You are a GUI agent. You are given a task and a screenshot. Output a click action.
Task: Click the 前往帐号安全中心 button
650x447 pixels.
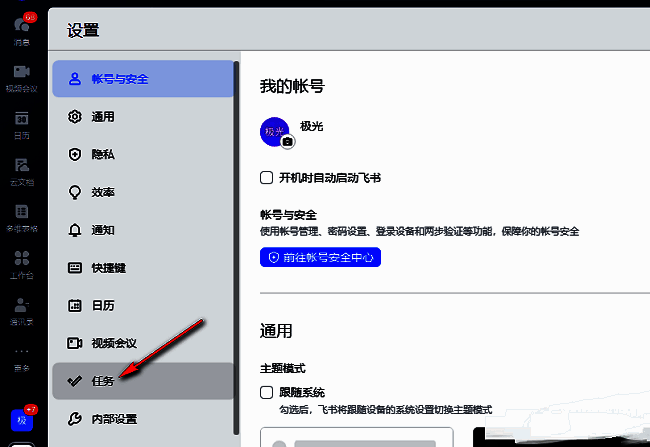click(x=320, y=258)
